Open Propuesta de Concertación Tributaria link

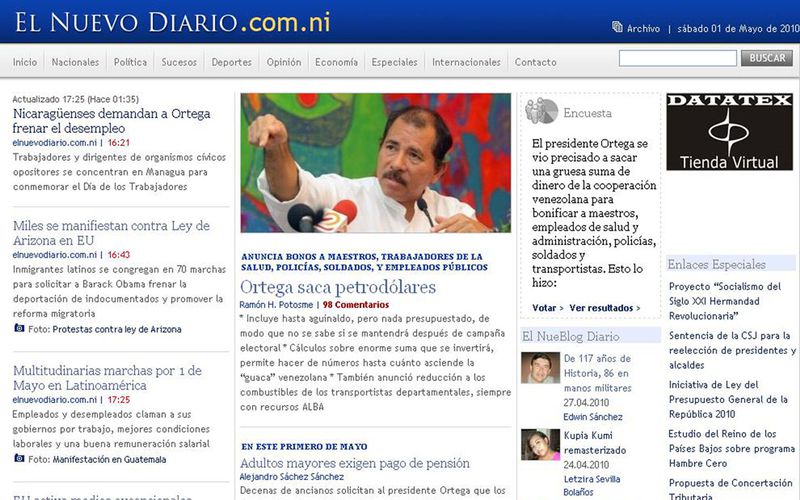click(x=731, y=489)
